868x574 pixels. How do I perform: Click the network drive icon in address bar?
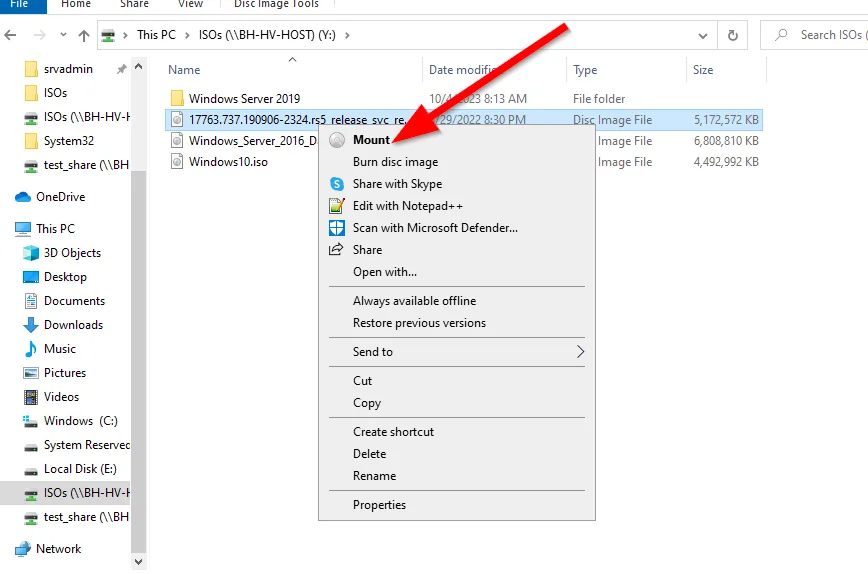108,36
